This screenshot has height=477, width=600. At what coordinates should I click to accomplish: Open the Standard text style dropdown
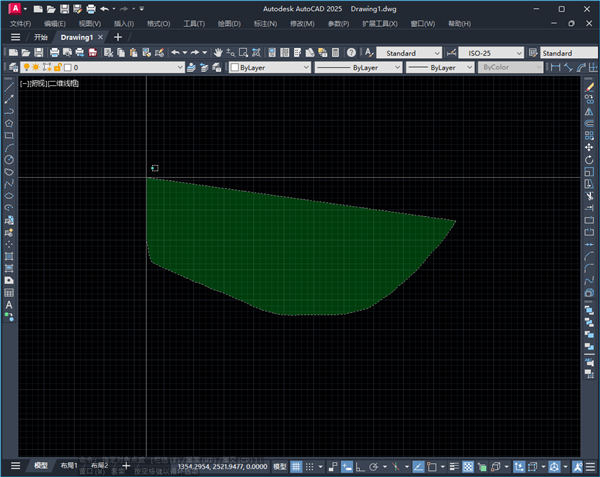pyautogui.click(x=407, y=52)
